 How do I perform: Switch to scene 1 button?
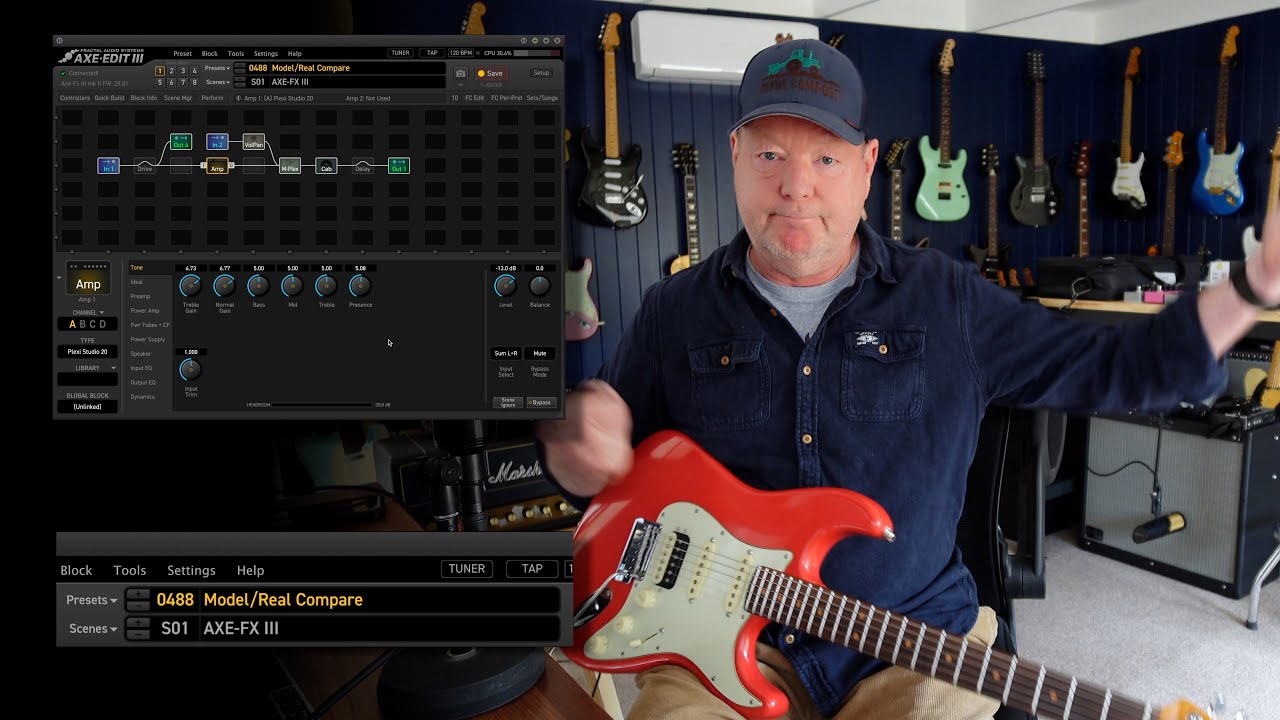[x=160, y=71]
